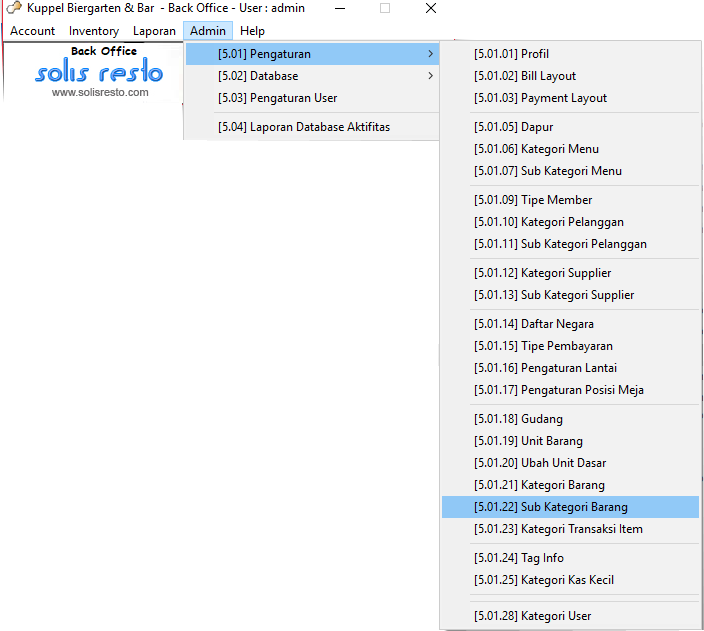Visit www.solisresto.com link
The image size is (704, 631).
tap(100, 92)
